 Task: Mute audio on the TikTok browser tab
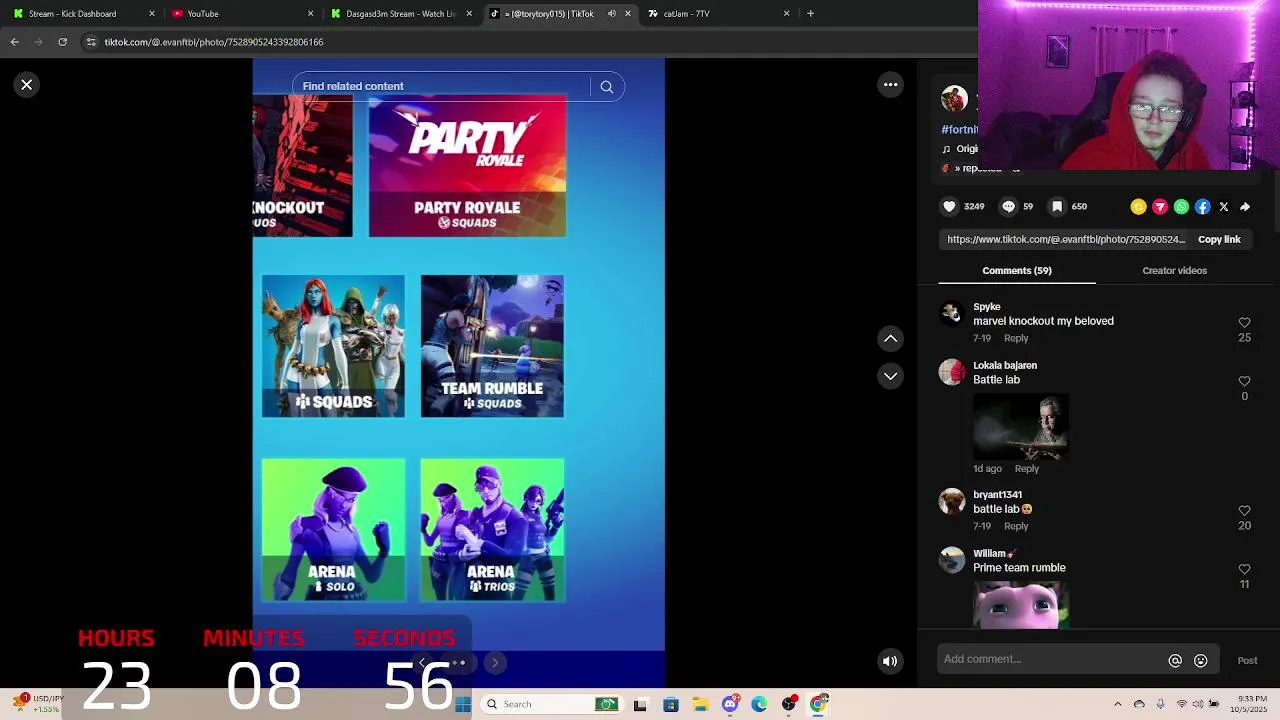point(612,14)
